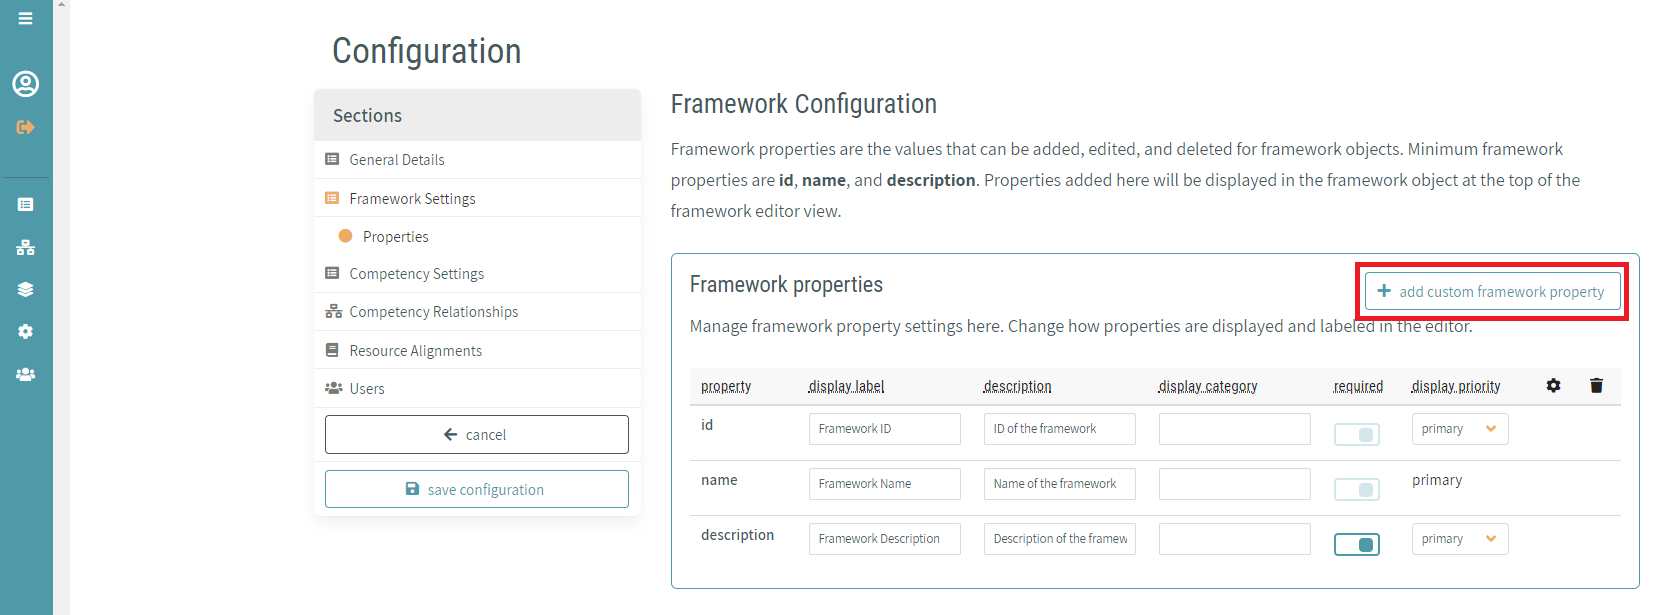The height and width of the screenshot is (615, 1676).
Task: Edit 'Name of the framework' description field
Action: [1060, 484]
